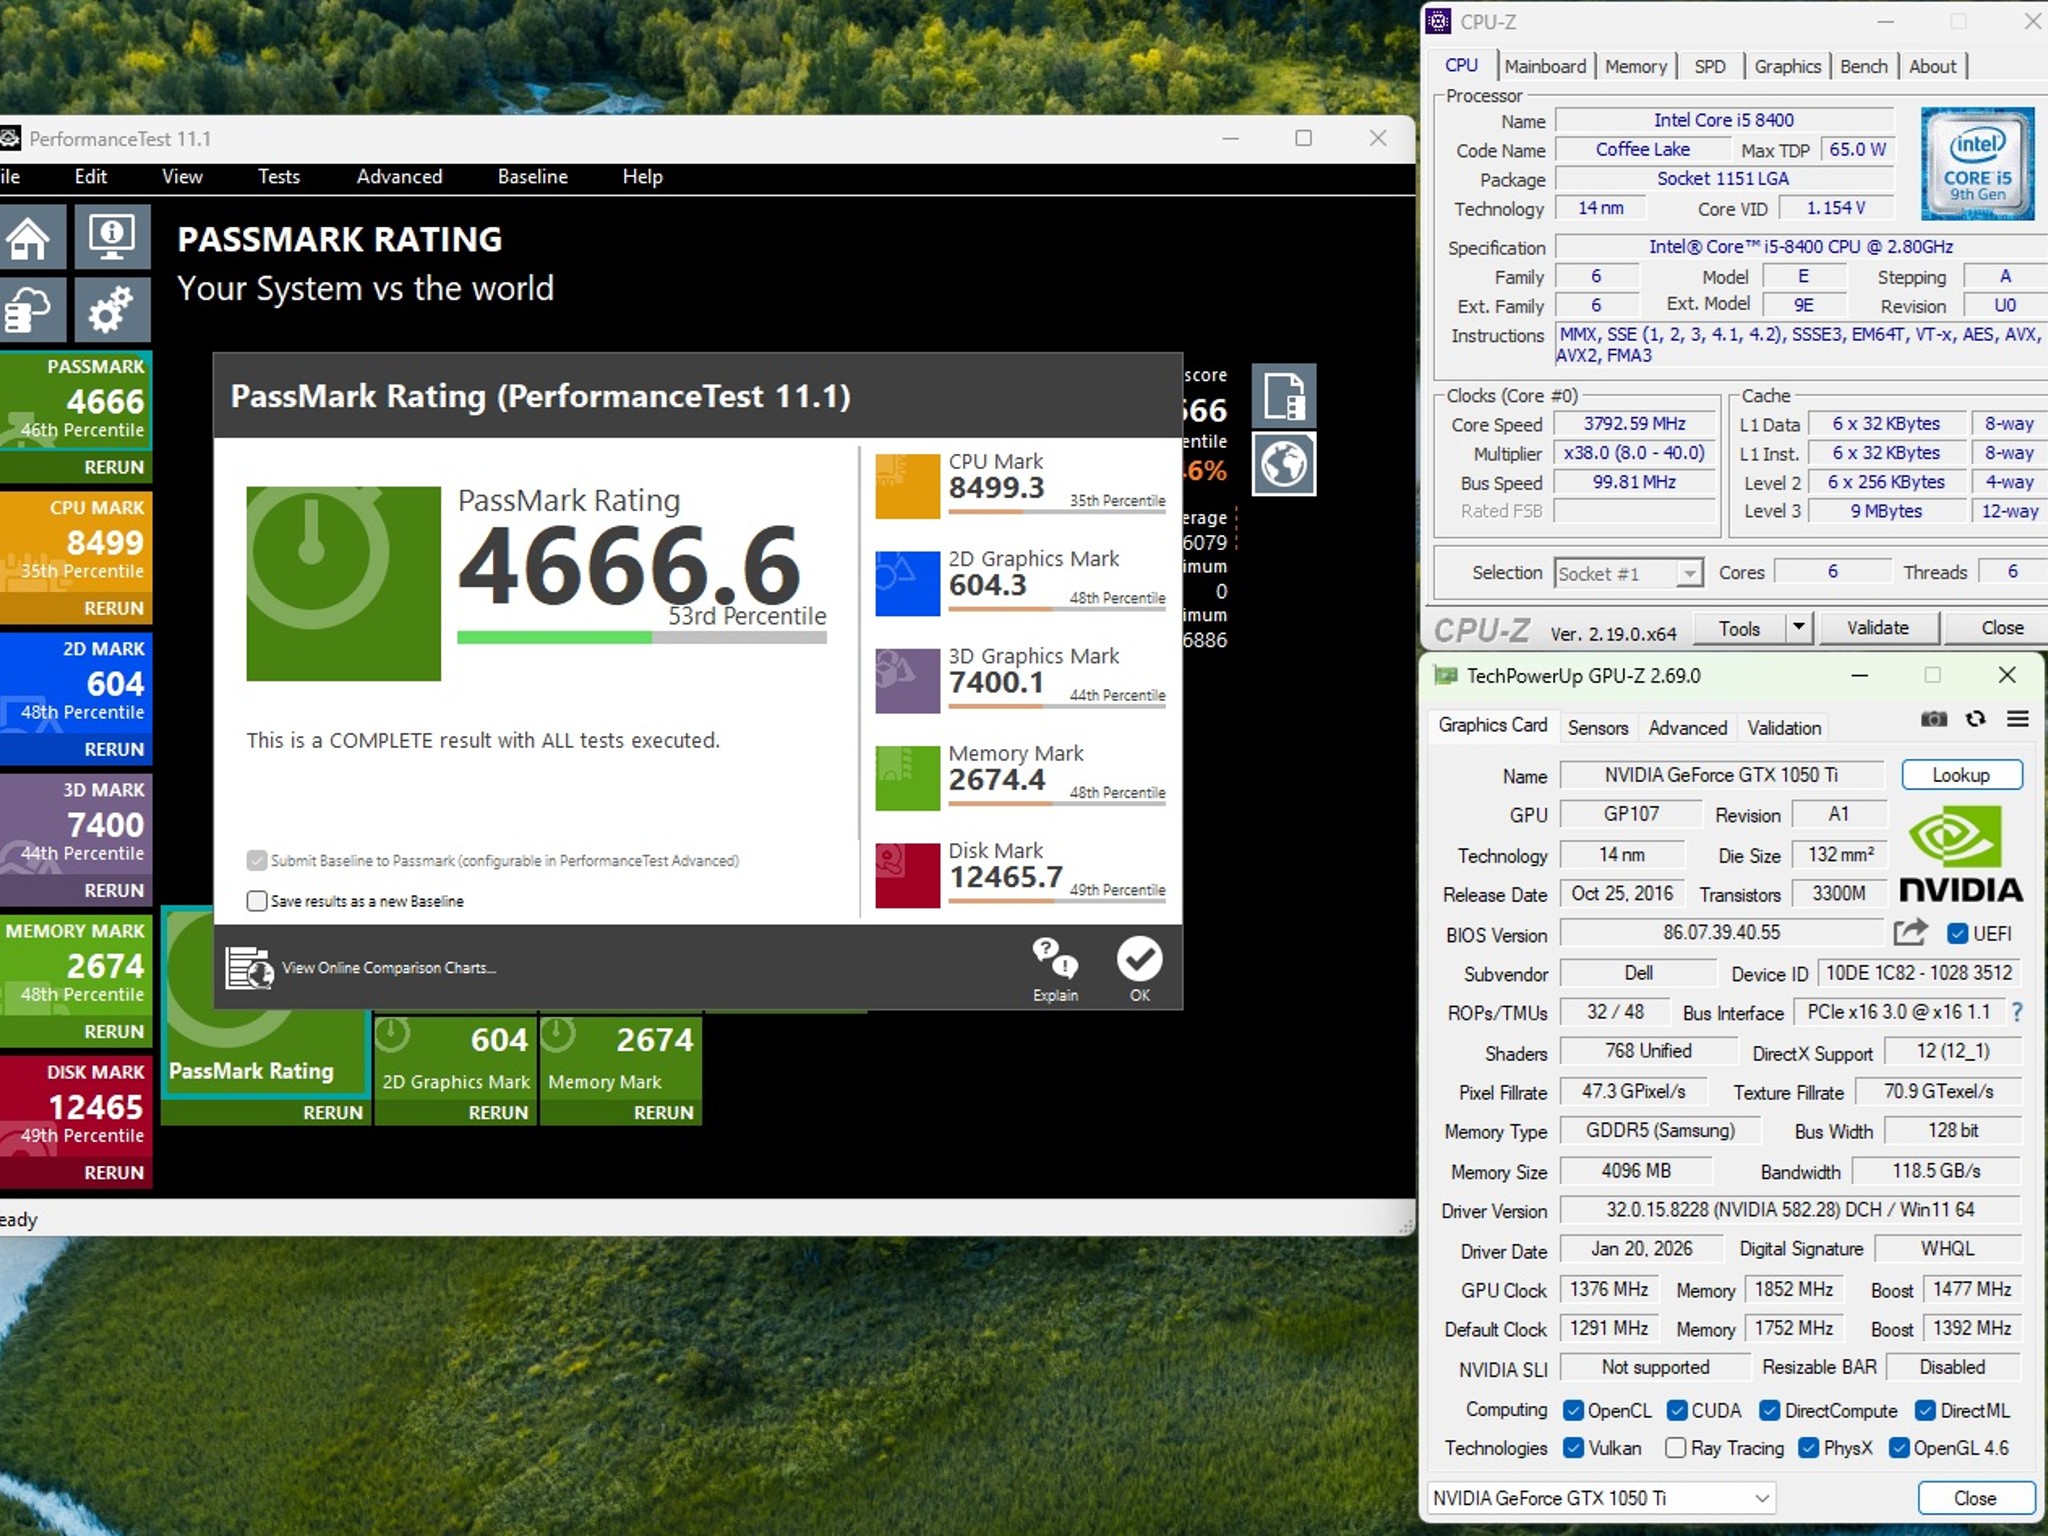Click the 2D Graphics Mark 604 bottom tile
Screen dimensions: 2048x1536
[x=456, y=1057]
